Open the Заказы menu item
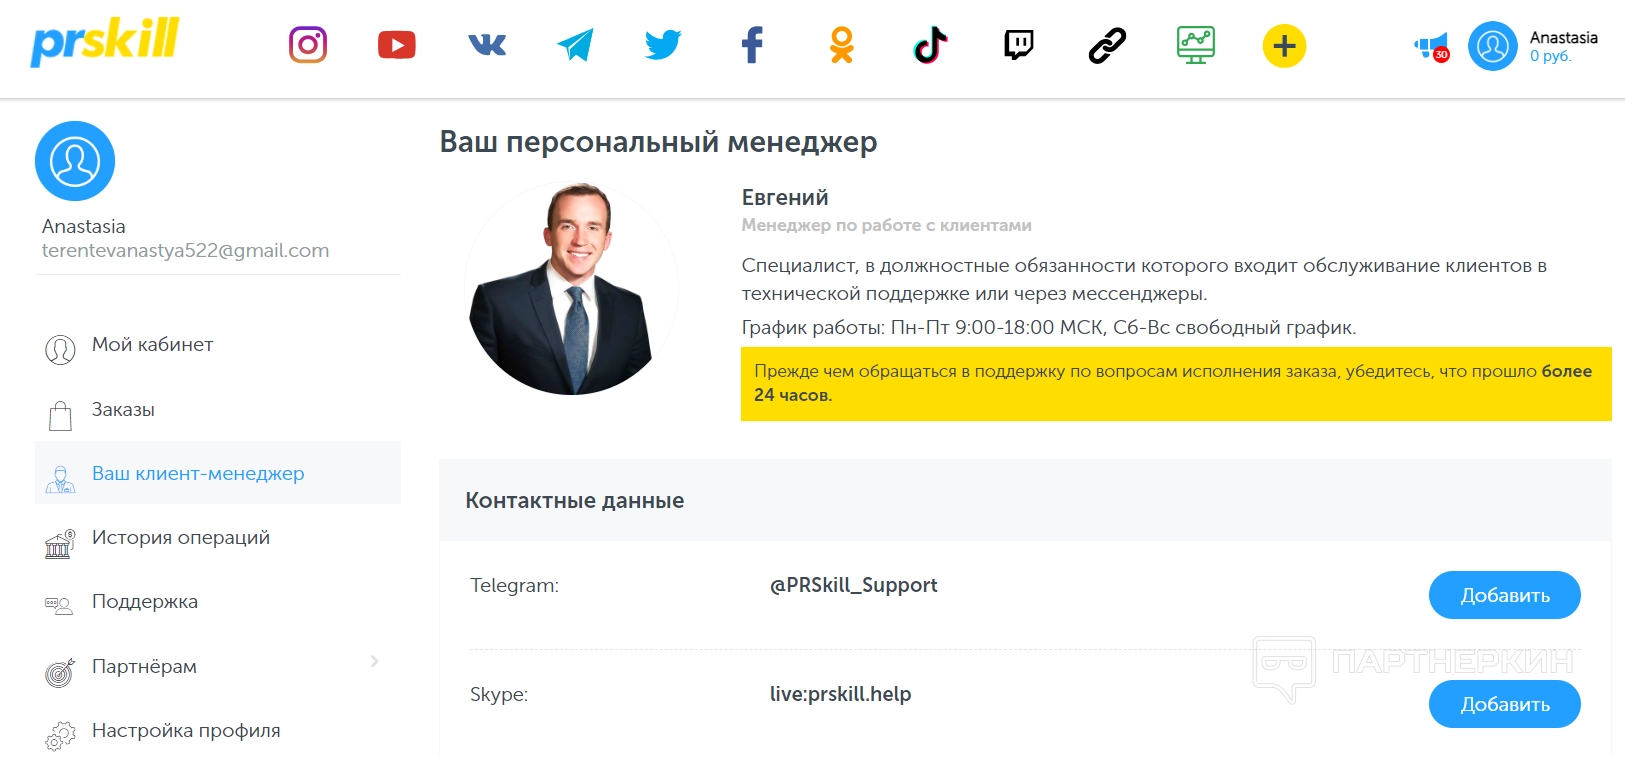 (123, 410)
